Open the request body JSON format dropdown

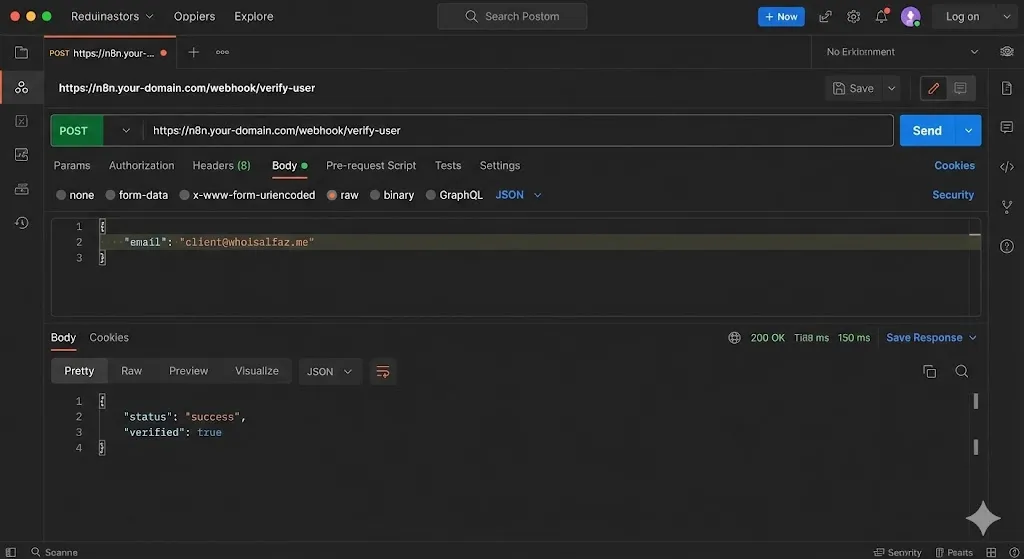click(519, 195)
